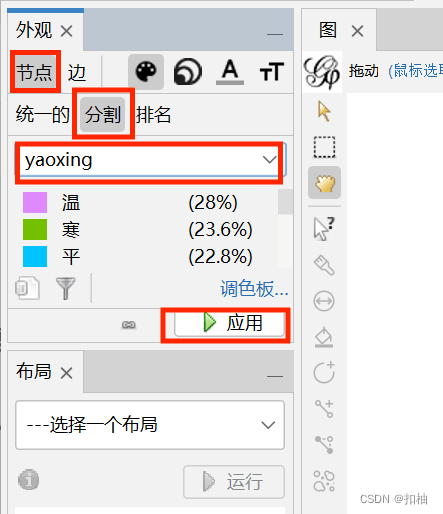Select the color palette icon in Appearance

pos(146,72)
